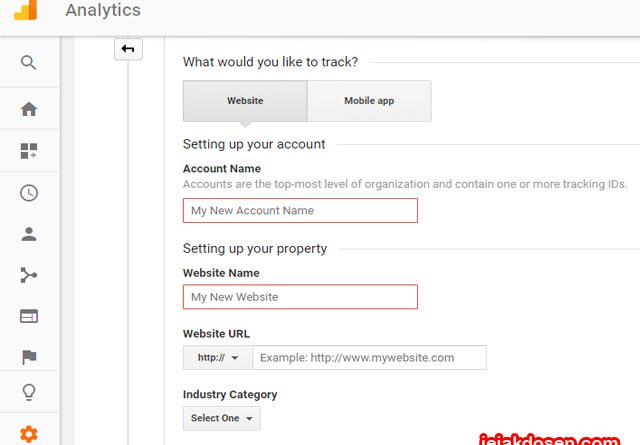Select the Website tracking tab
640x445 pixels.
[x=245, y=101]
